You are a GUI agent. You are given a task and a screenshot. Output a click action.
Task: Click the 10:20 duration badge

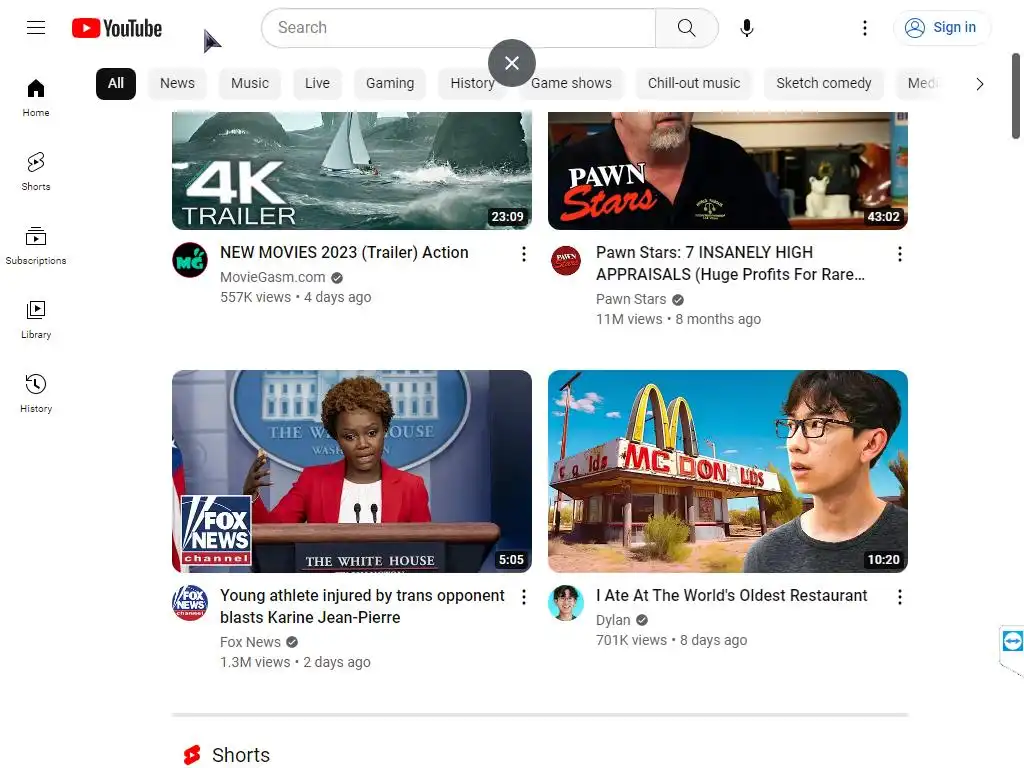[x=883, y=560]
